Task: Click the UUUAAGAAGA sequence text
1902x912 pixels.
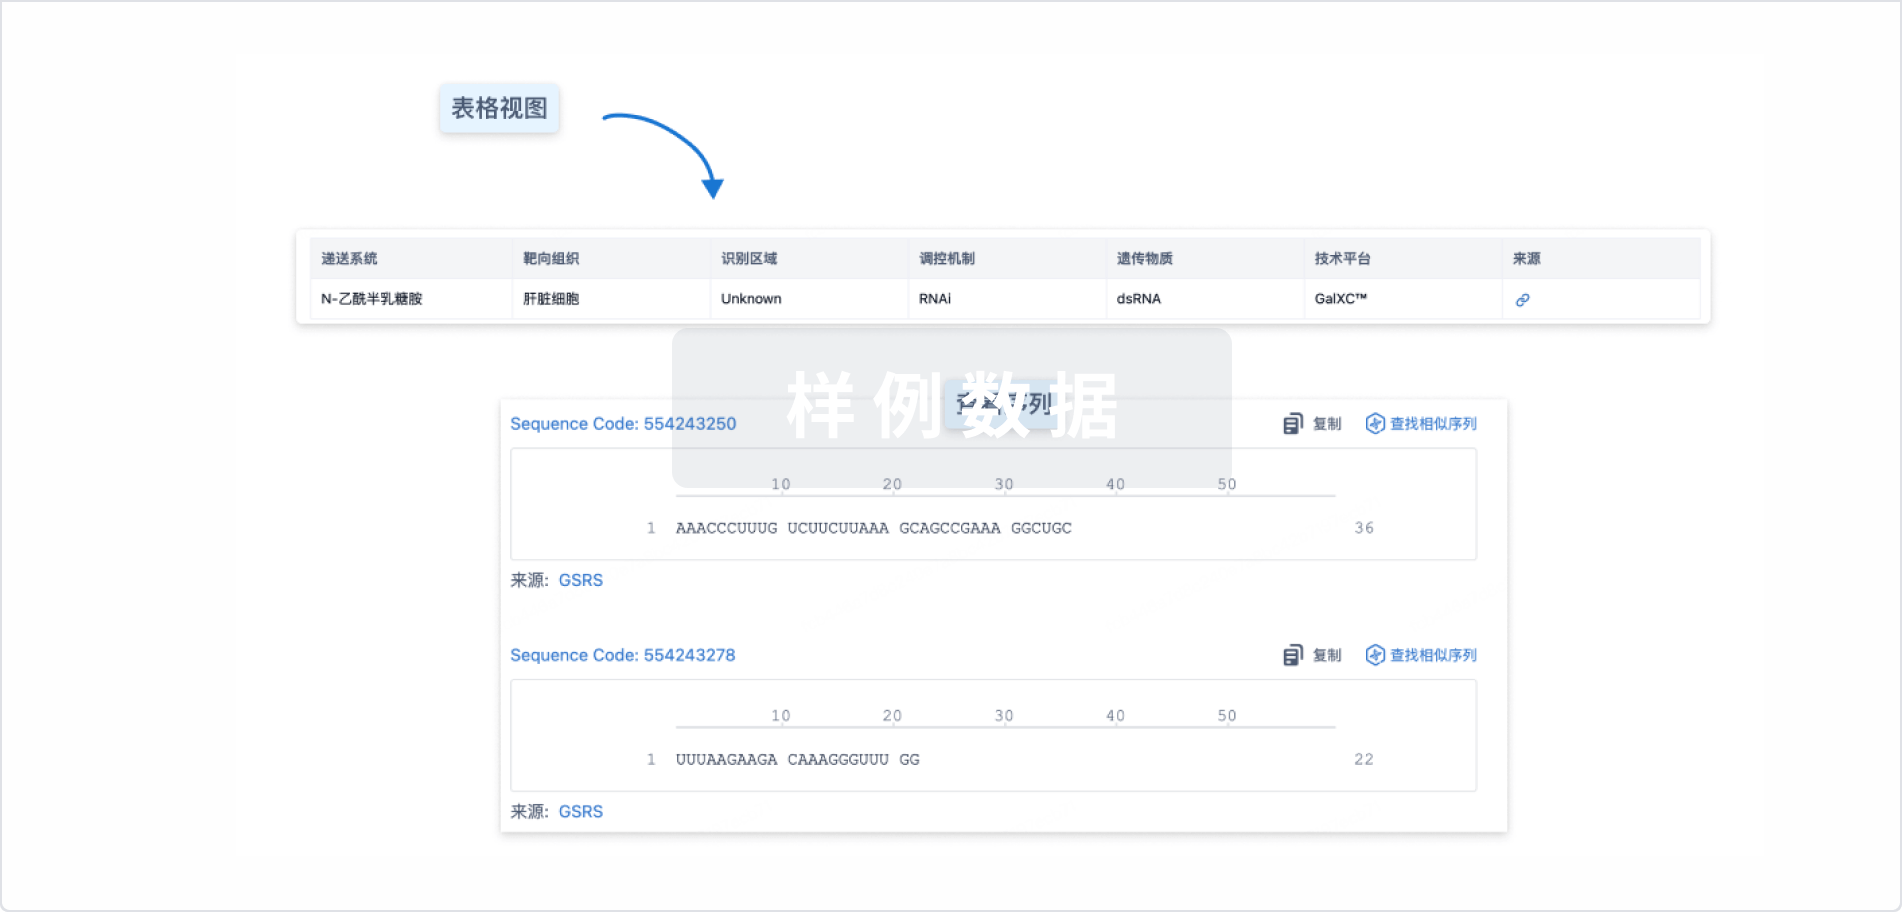Action: 726,760
